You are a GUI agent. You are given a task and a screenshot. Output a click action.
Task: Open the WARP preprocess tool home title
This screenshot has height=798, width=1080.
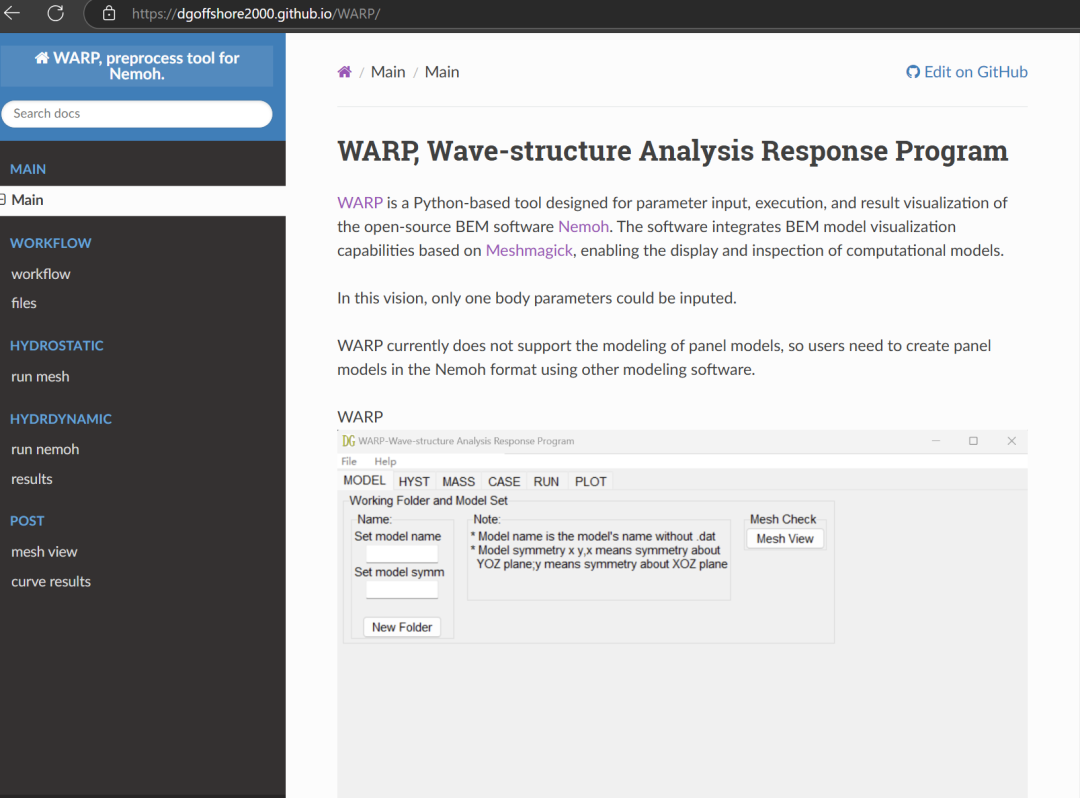click(x=137, y=65)
